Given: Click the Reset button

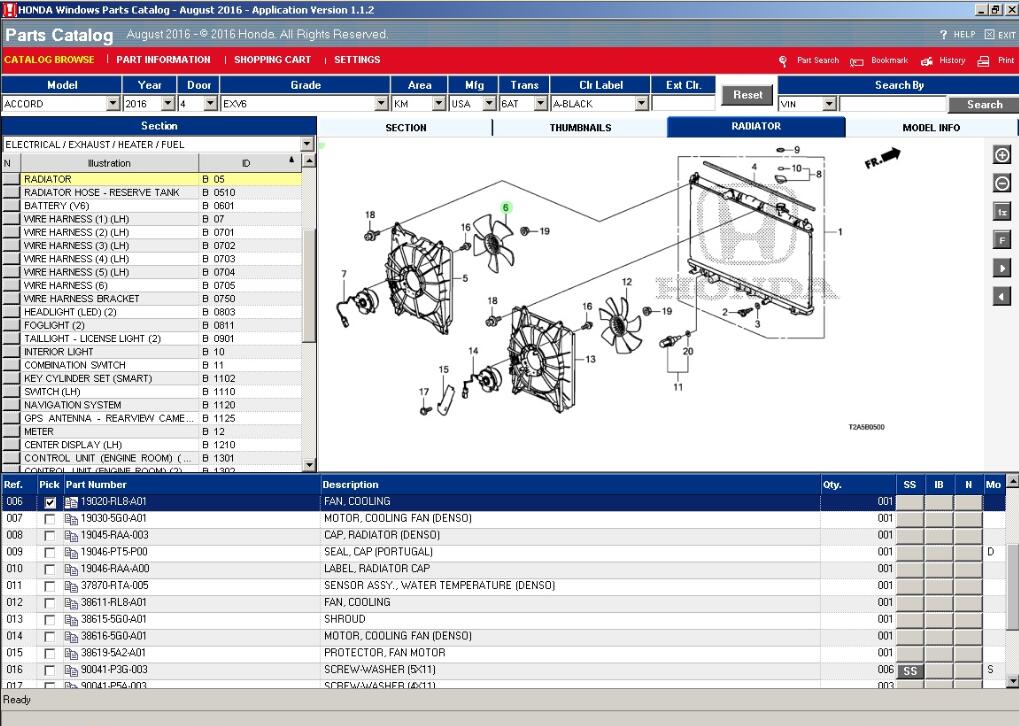Looking at the screenshot, I should 747,95.
